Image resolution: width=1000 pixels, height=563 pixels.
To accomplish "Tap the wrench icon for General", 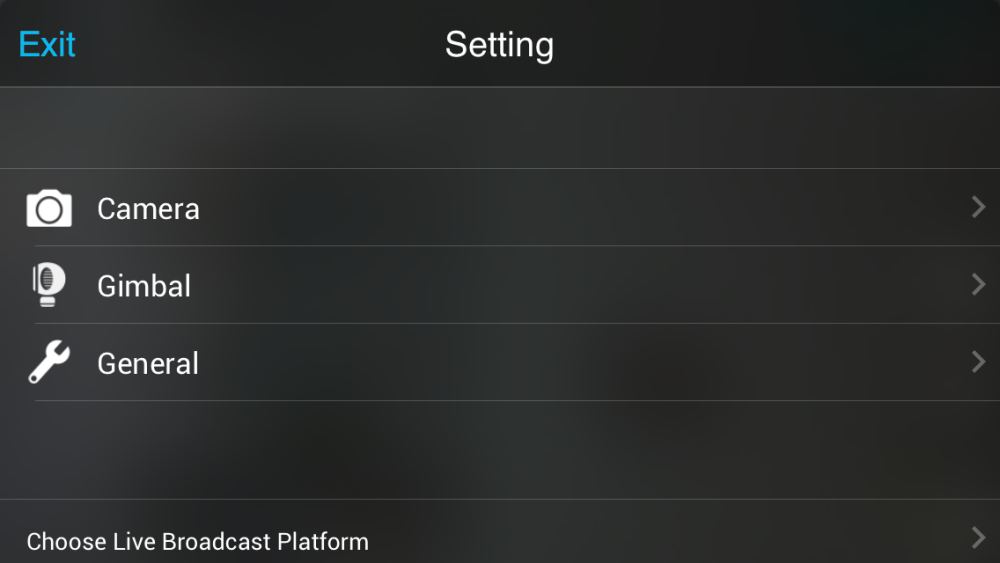I will pos(49,362).
